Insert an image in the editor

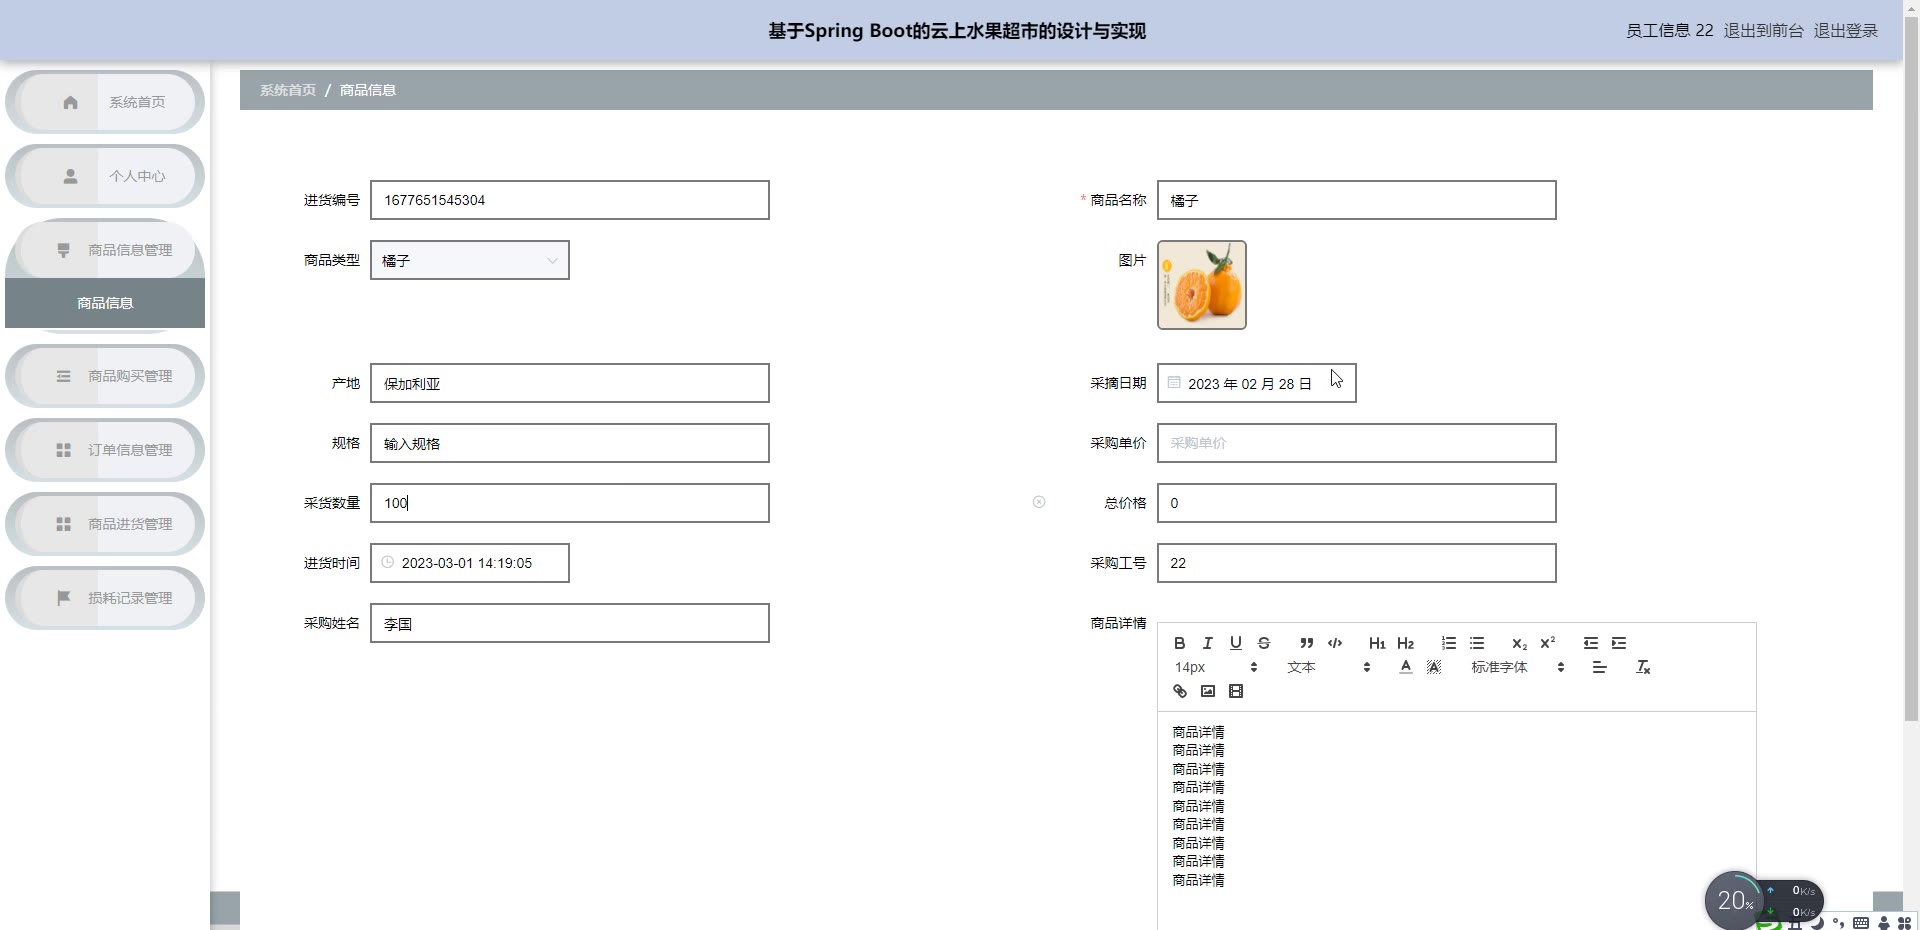(x=1207, y=691)
